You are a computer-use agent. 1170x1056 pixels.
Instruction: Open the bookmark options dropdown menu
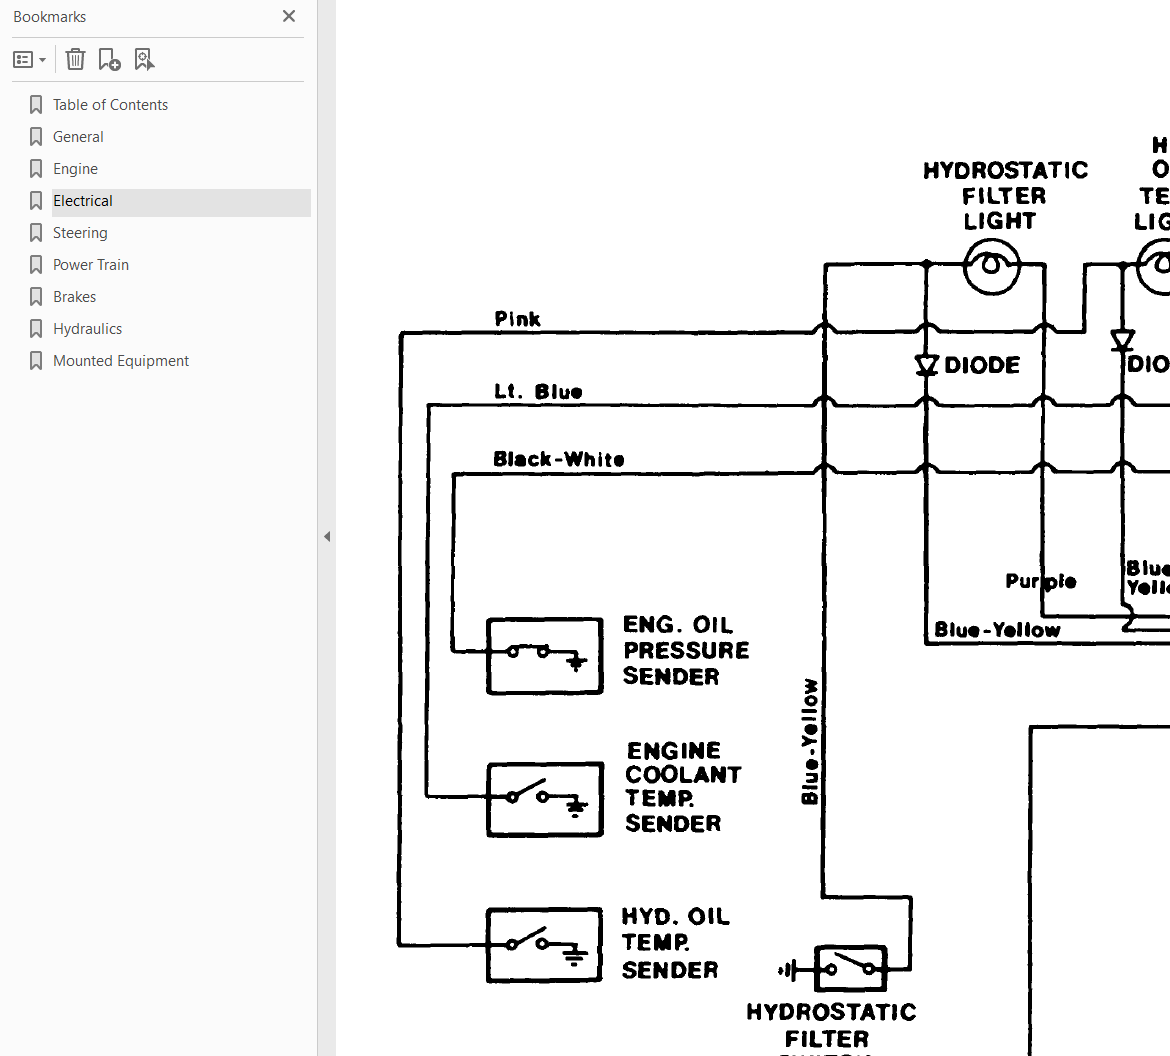click(30, 59)
